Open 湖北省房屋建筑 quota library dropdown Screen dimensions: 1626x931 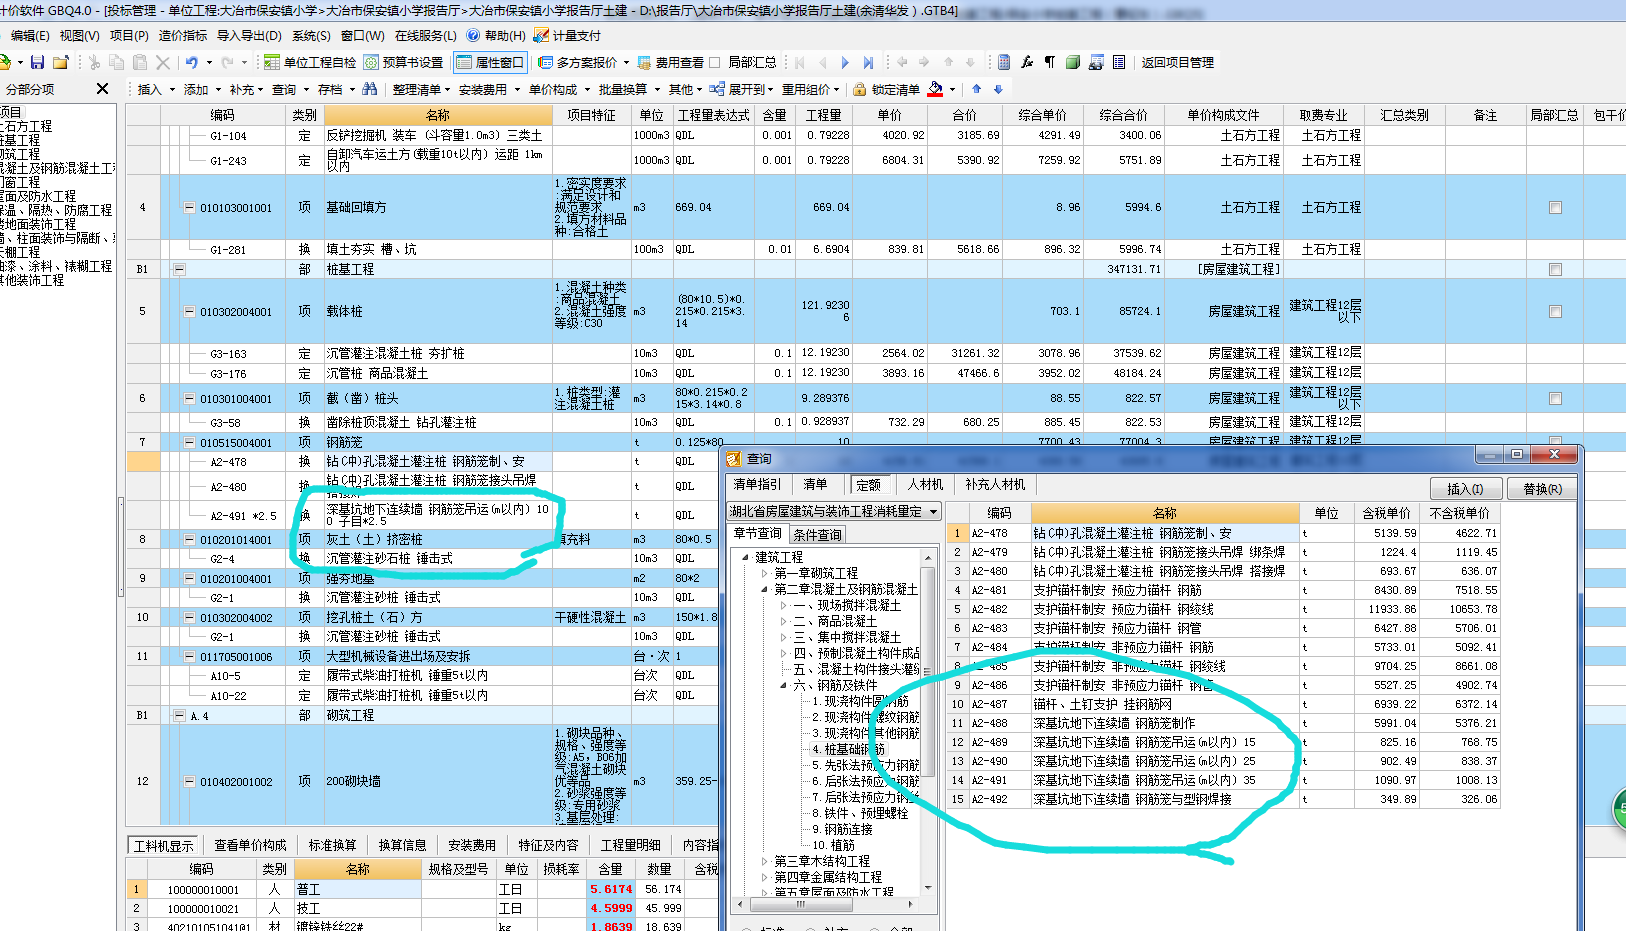[x=934, y=511]
